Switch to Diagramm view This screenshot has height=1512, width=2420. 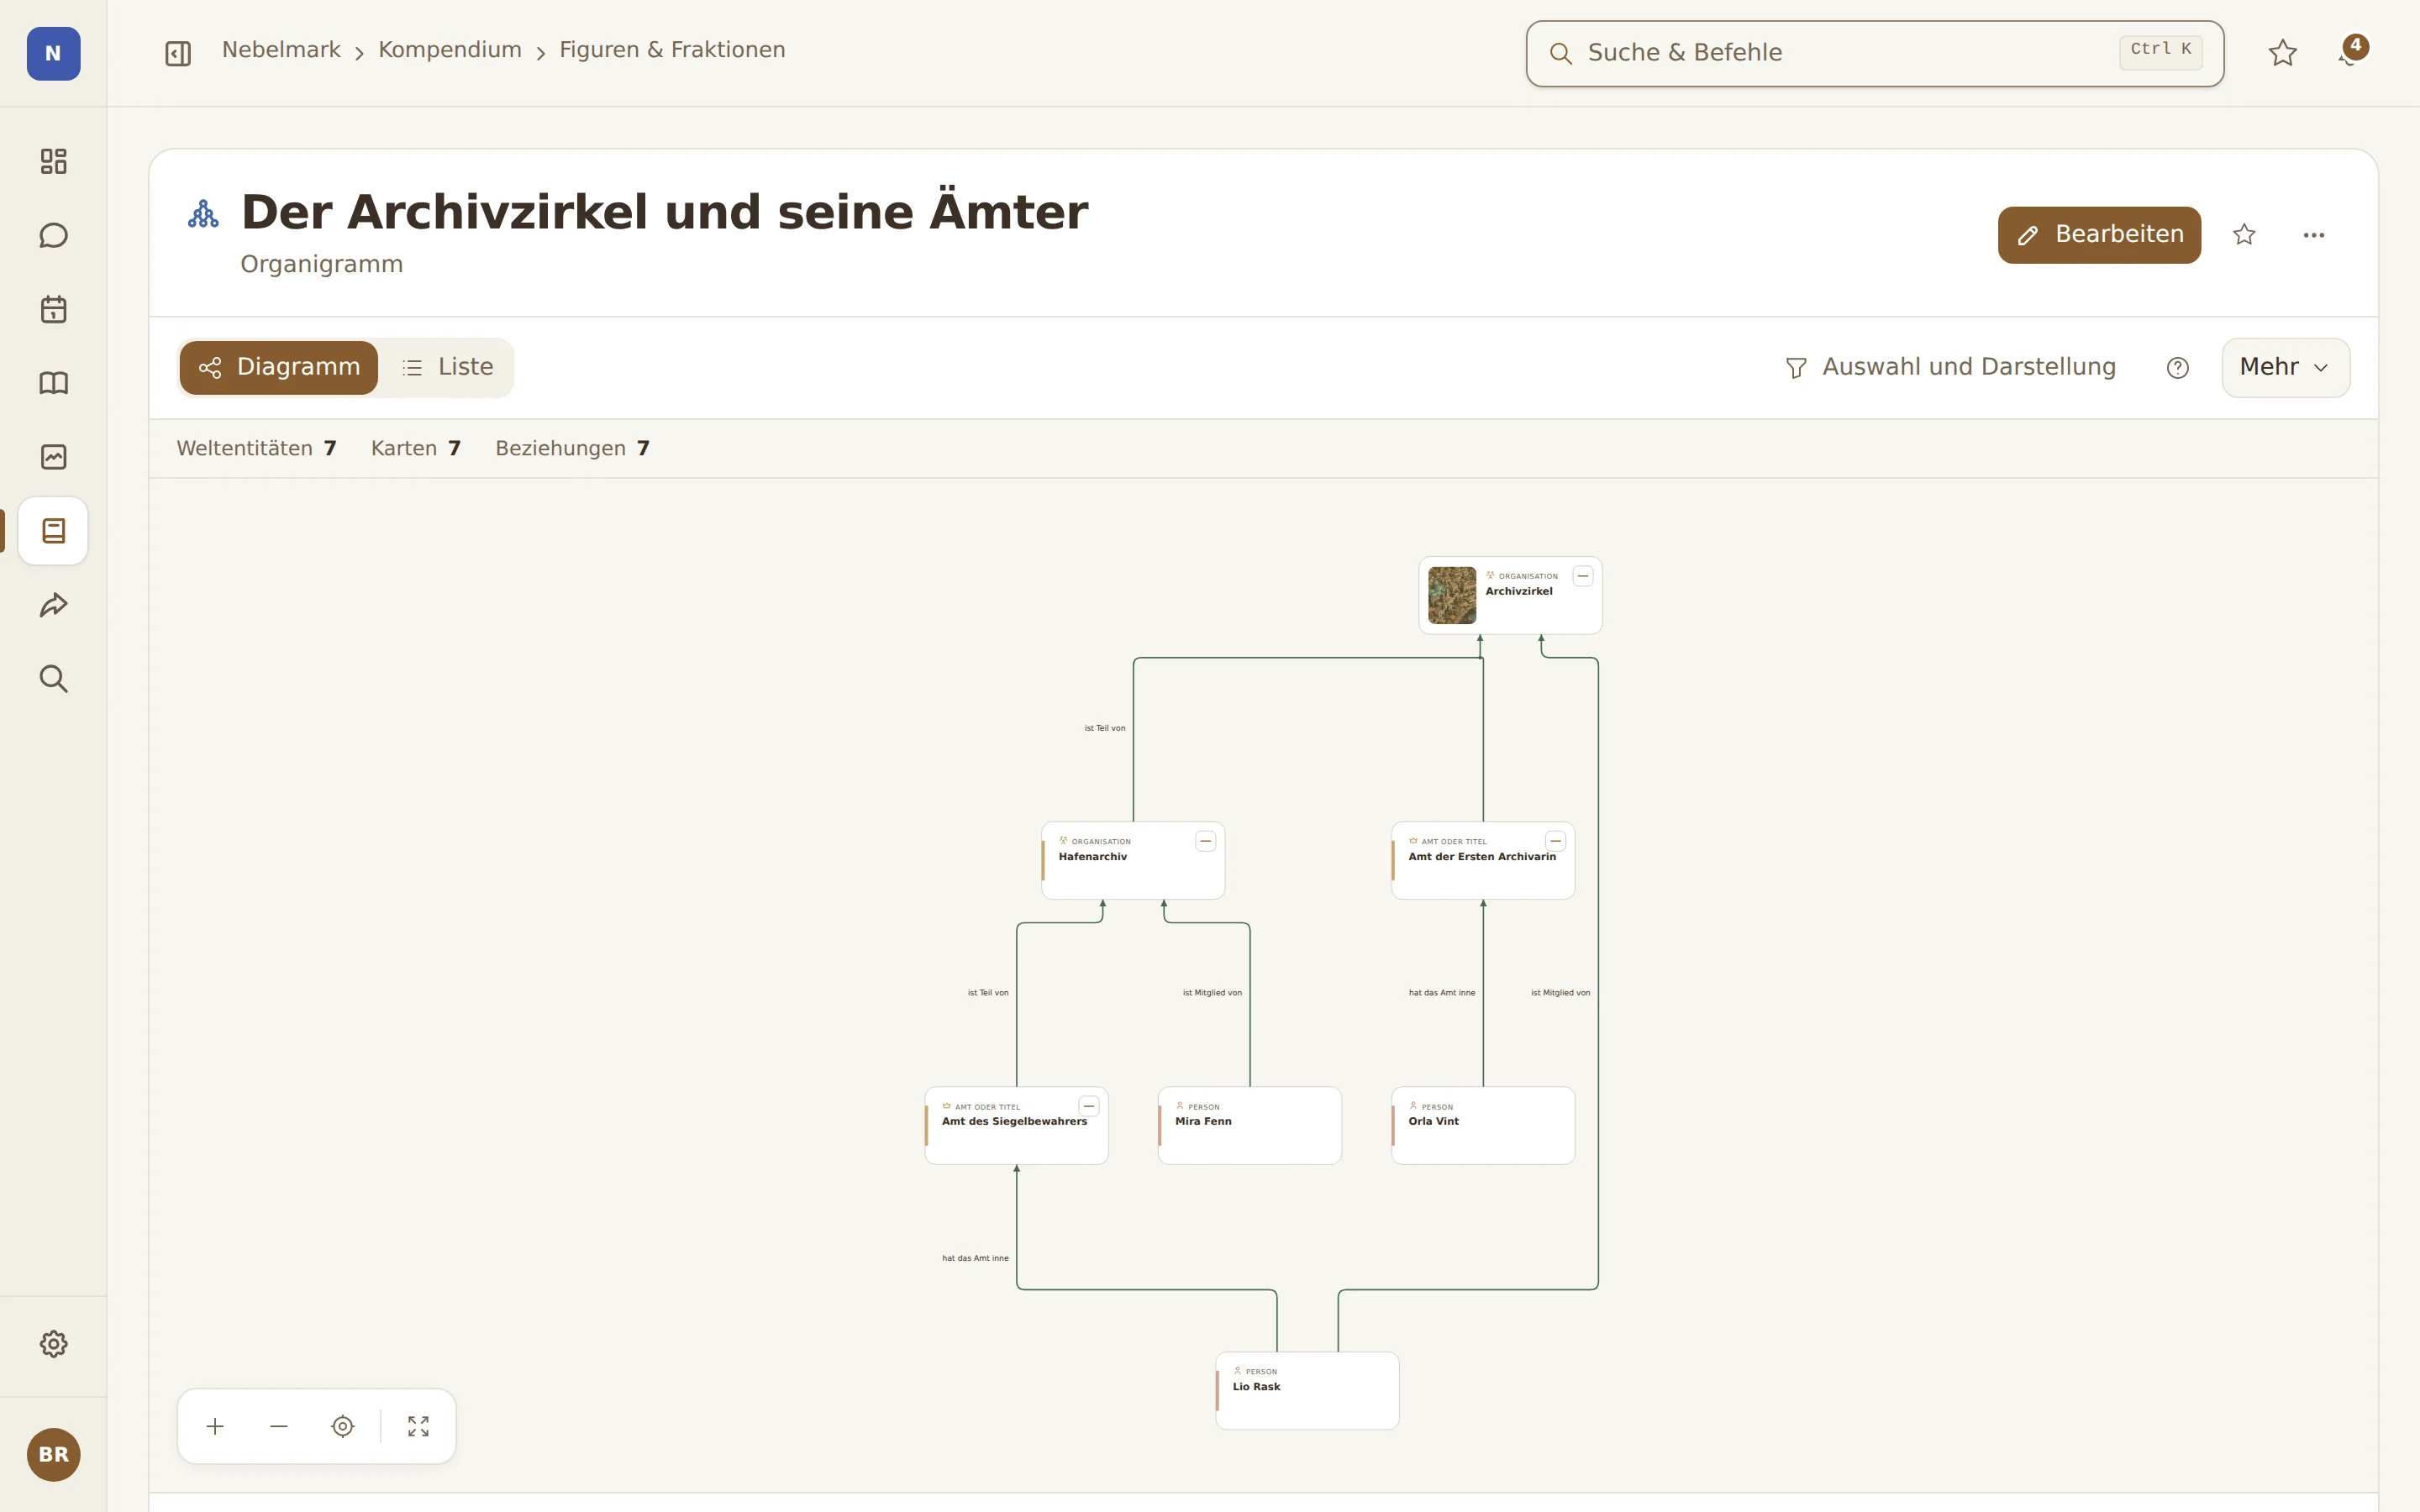coord(279,368)
